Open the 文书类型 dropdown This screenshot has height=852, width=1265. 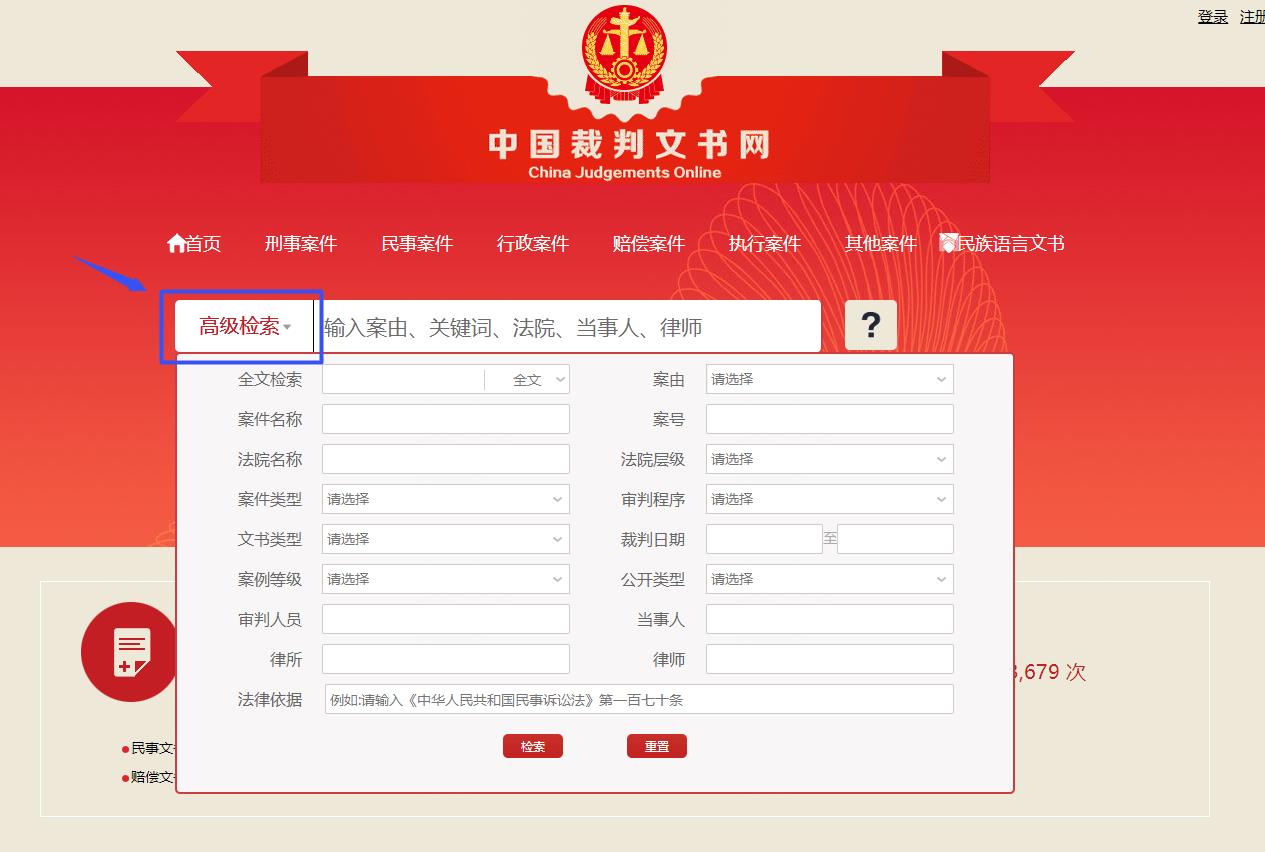pos(444,539)
